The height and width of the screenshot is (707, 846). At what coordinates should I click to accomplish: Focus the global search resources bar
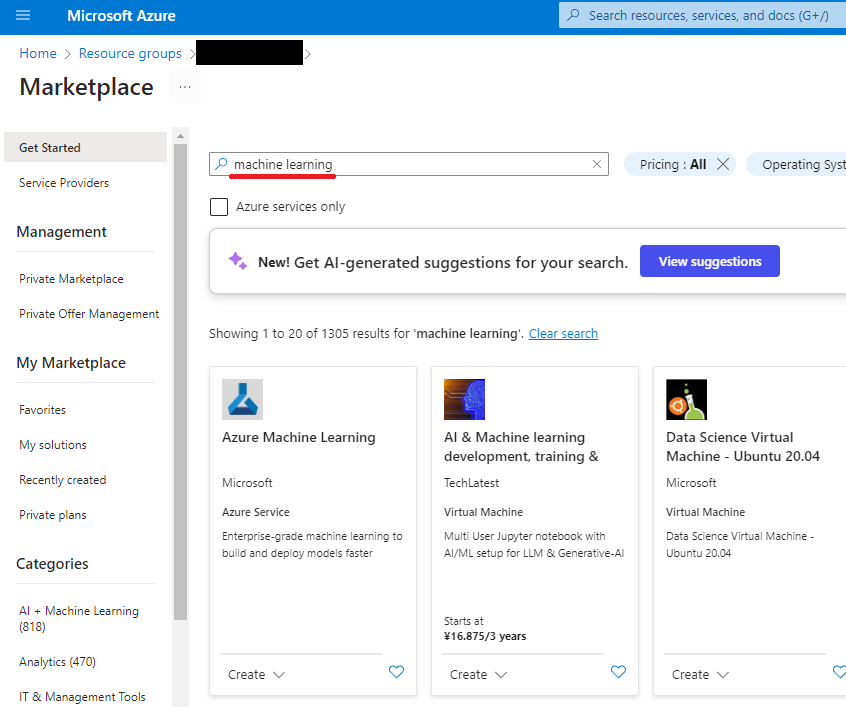pos(702,15)
